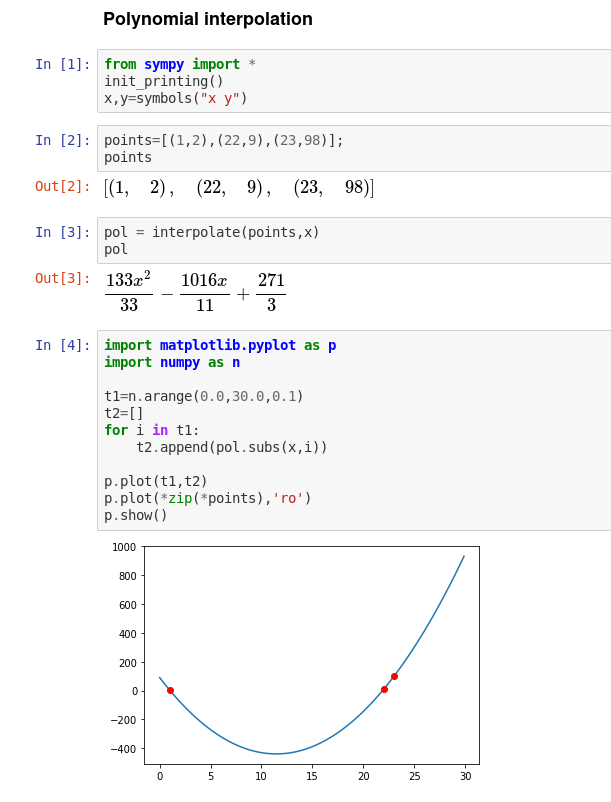
Task: Click the "from sympy import *" code line
Action: [180, 64]
